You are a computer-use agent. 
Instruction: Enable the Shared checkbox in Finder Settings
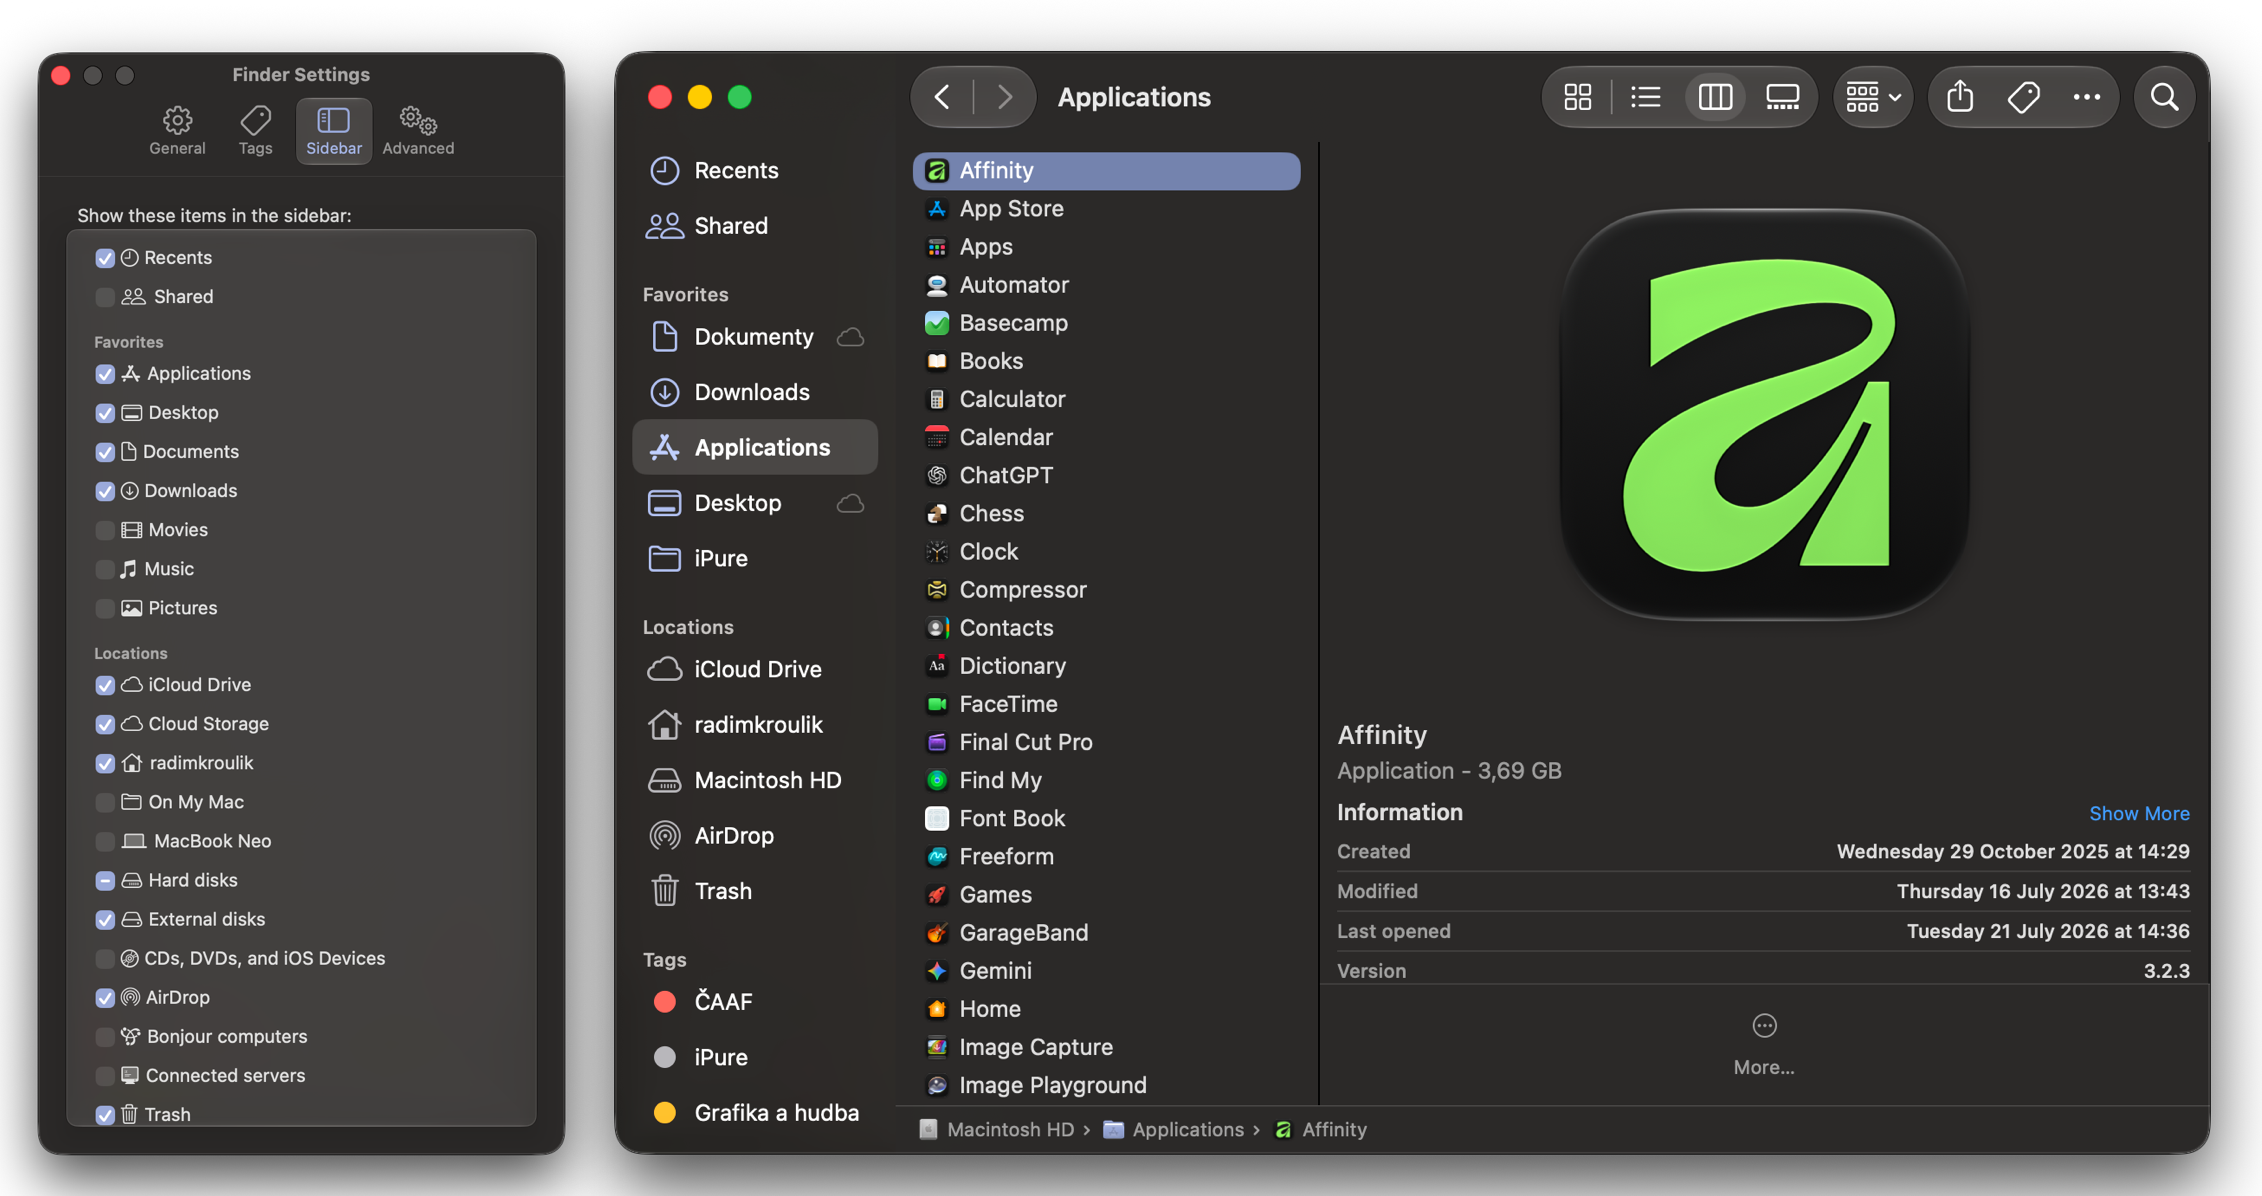105,297
